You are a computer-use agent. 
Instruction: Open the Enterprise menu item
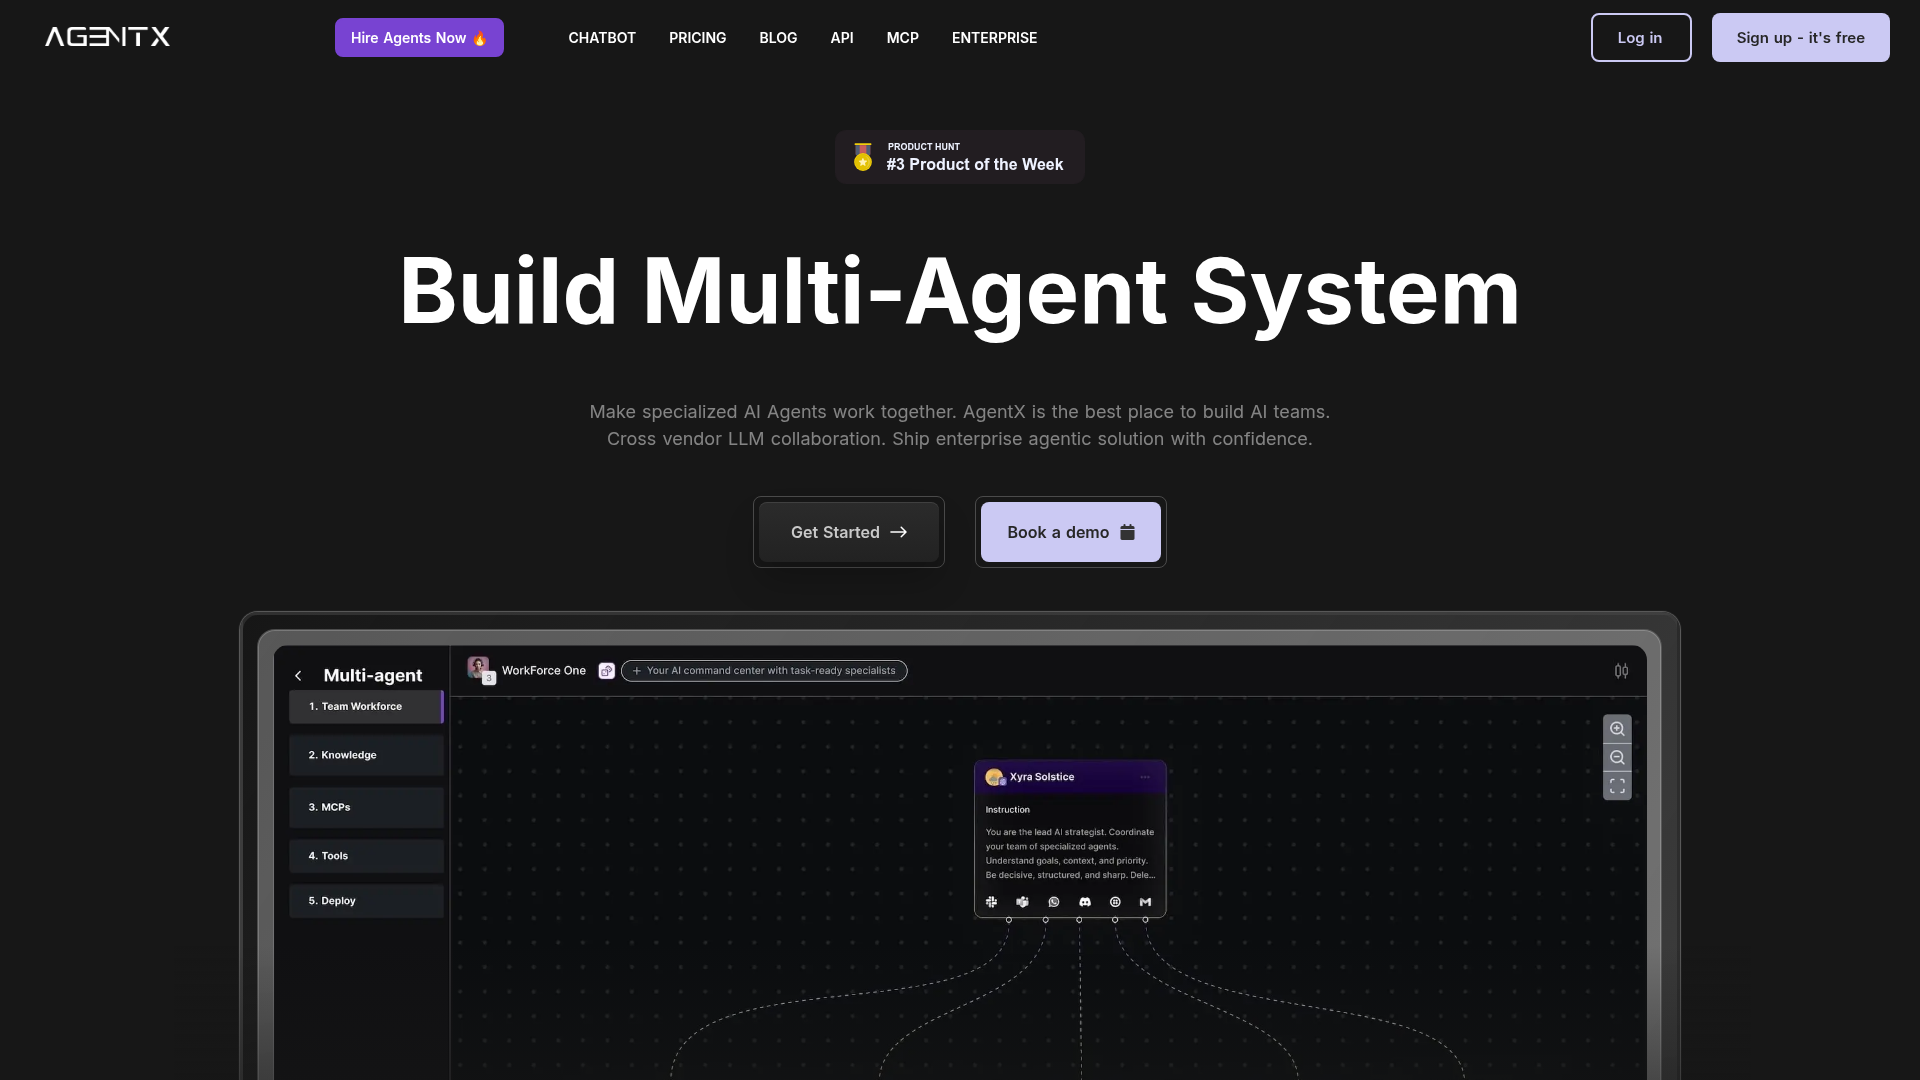pyautogui.click(x=994, y=38)
